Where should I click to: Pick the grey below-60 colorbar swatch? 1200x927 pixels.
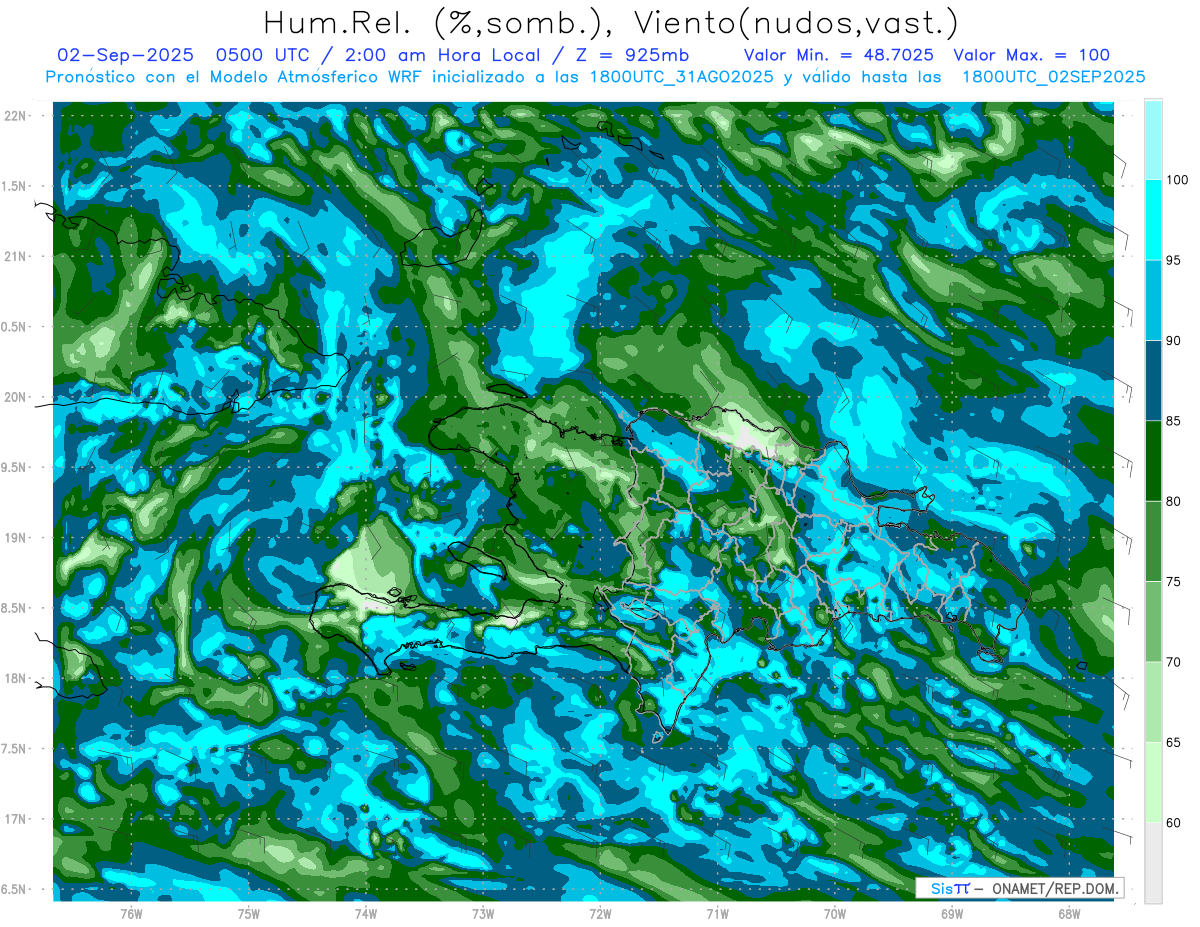pos(1153,863)
